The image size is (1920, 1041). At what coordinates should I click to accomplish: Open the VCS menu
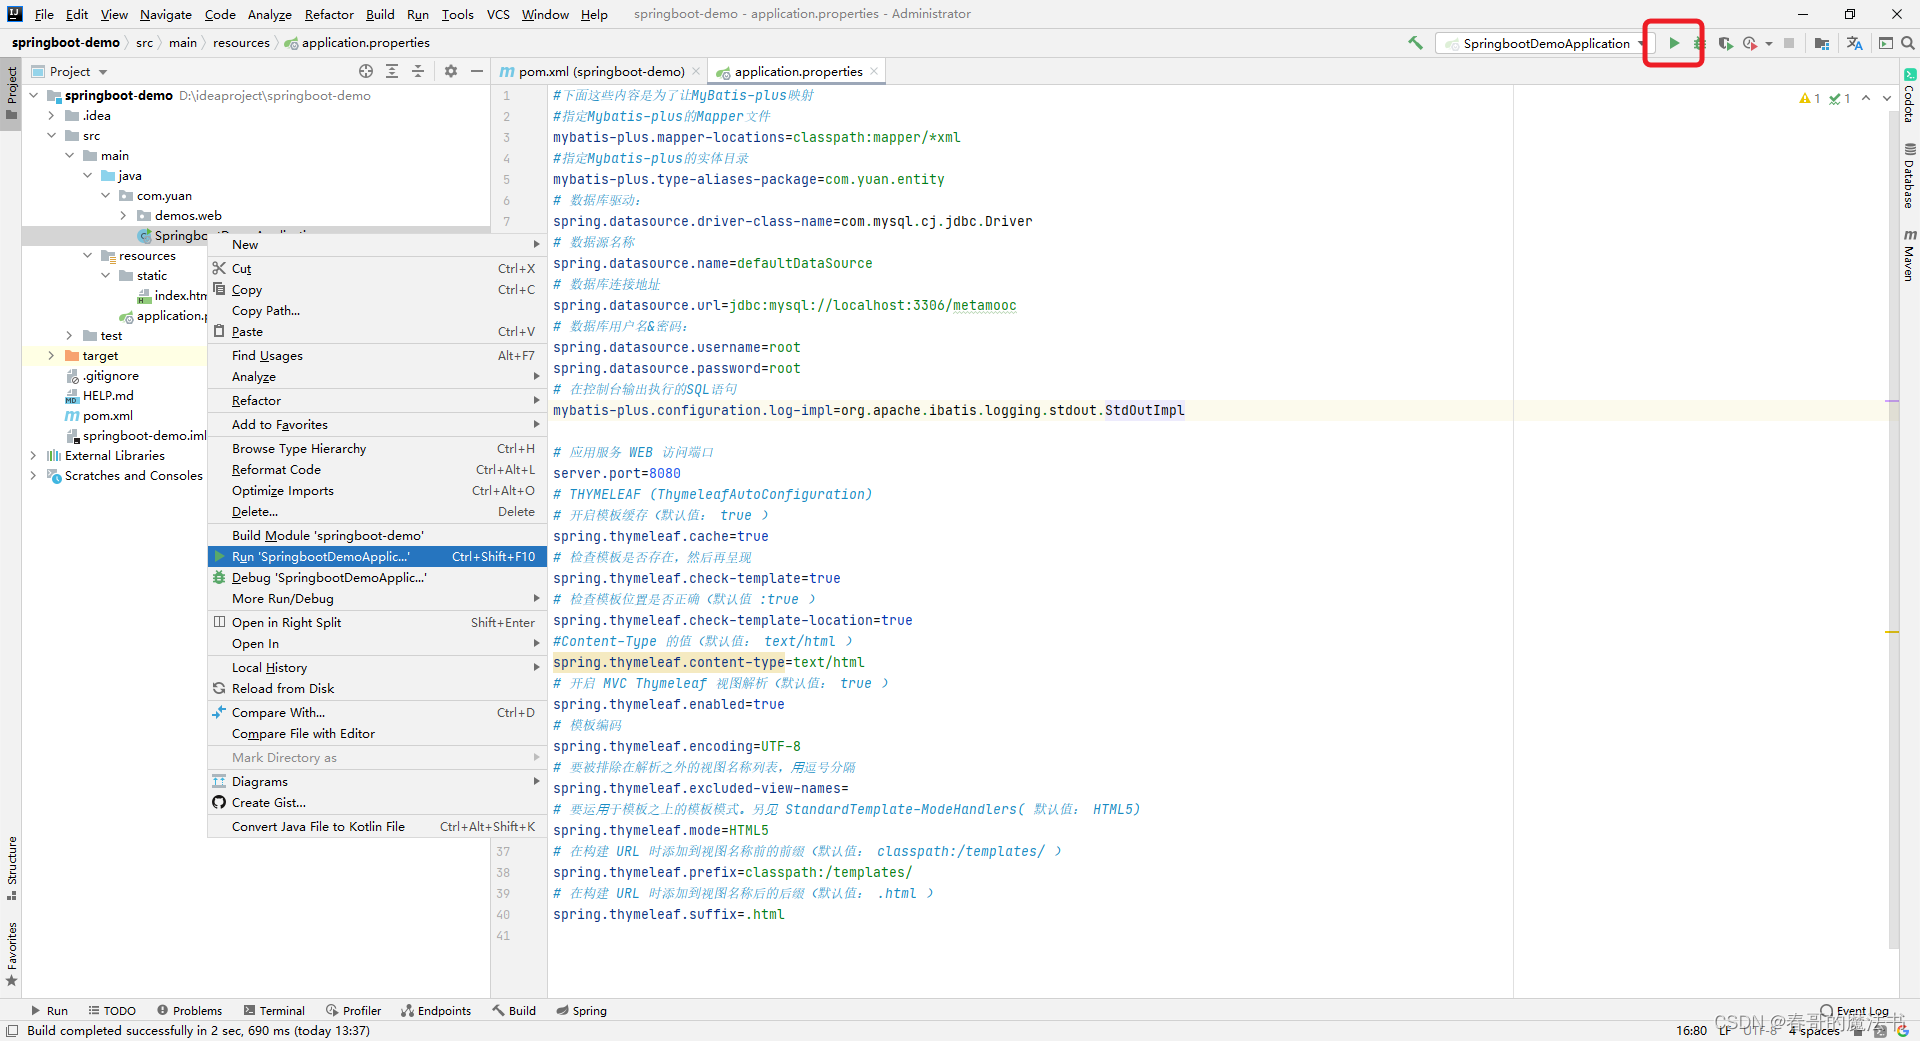[498, 14]
